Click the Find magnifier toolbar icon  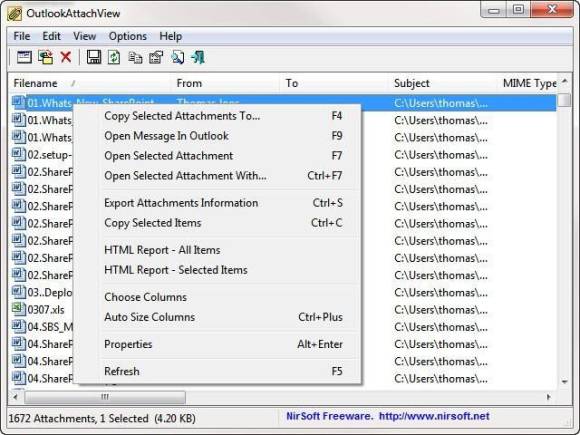[x=177, y=57]
